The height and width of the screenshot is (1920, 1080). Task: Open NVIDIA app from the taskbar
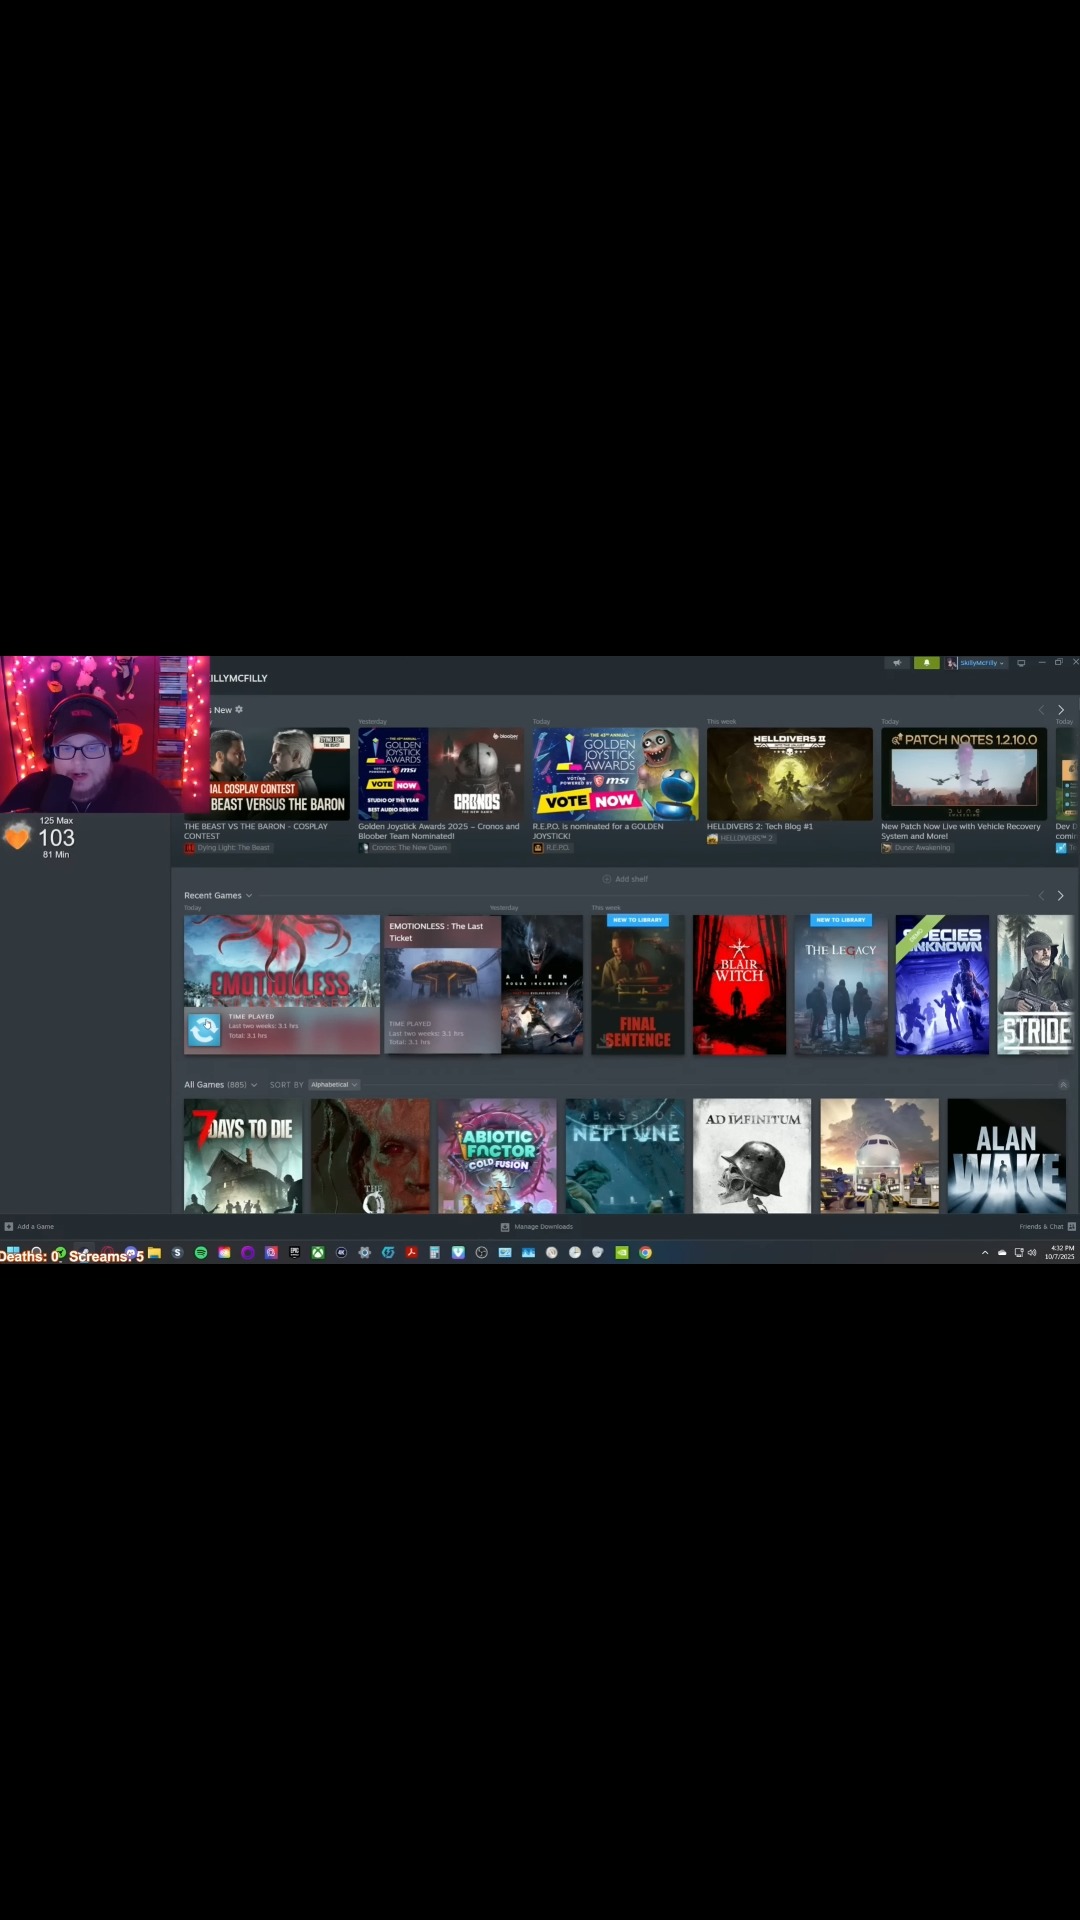(622, 1252)
